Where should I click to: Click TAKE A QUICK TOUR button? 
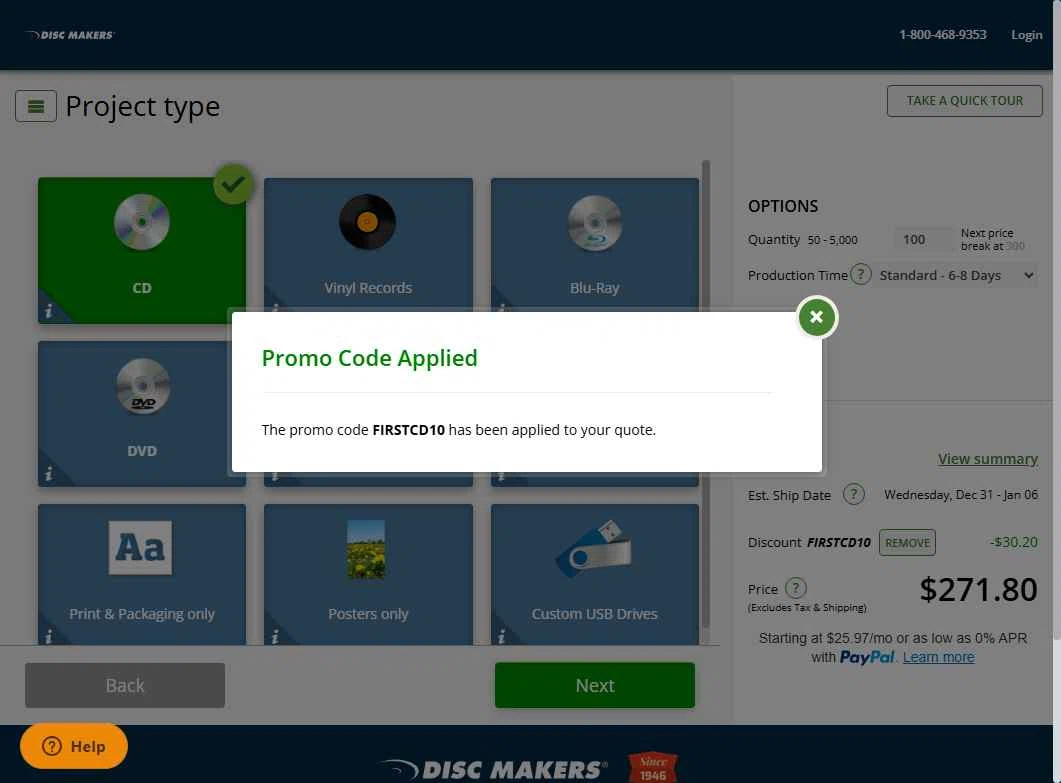[x=965, y=101]
